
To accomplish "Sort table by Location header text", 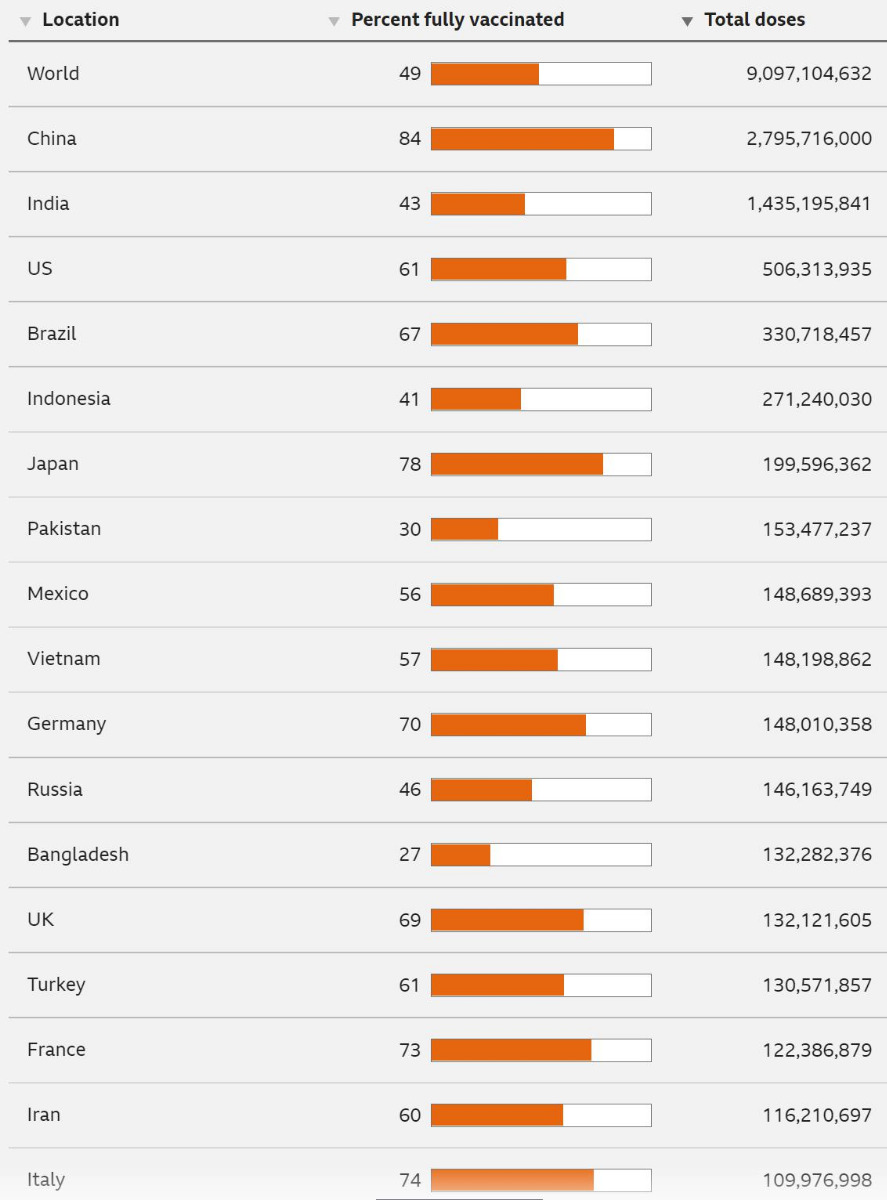I will click(x=80, y=20).
